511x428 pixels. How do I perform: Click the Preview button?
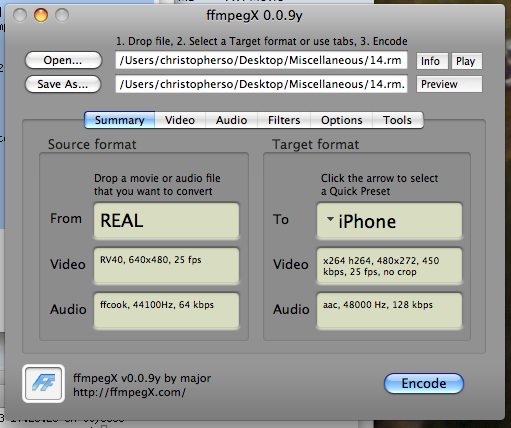click(x=449, y=84)
